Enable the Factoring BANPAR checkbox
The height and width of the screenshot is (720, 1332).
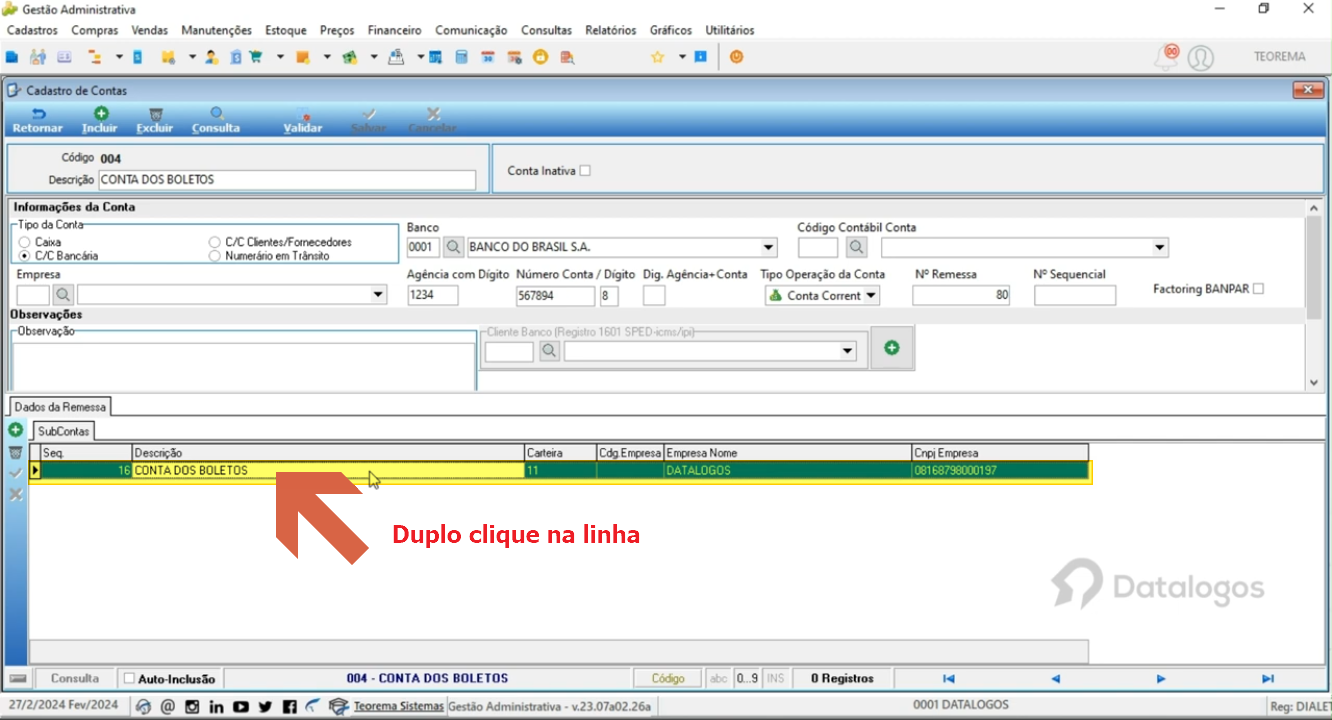tap(1258, 288)
